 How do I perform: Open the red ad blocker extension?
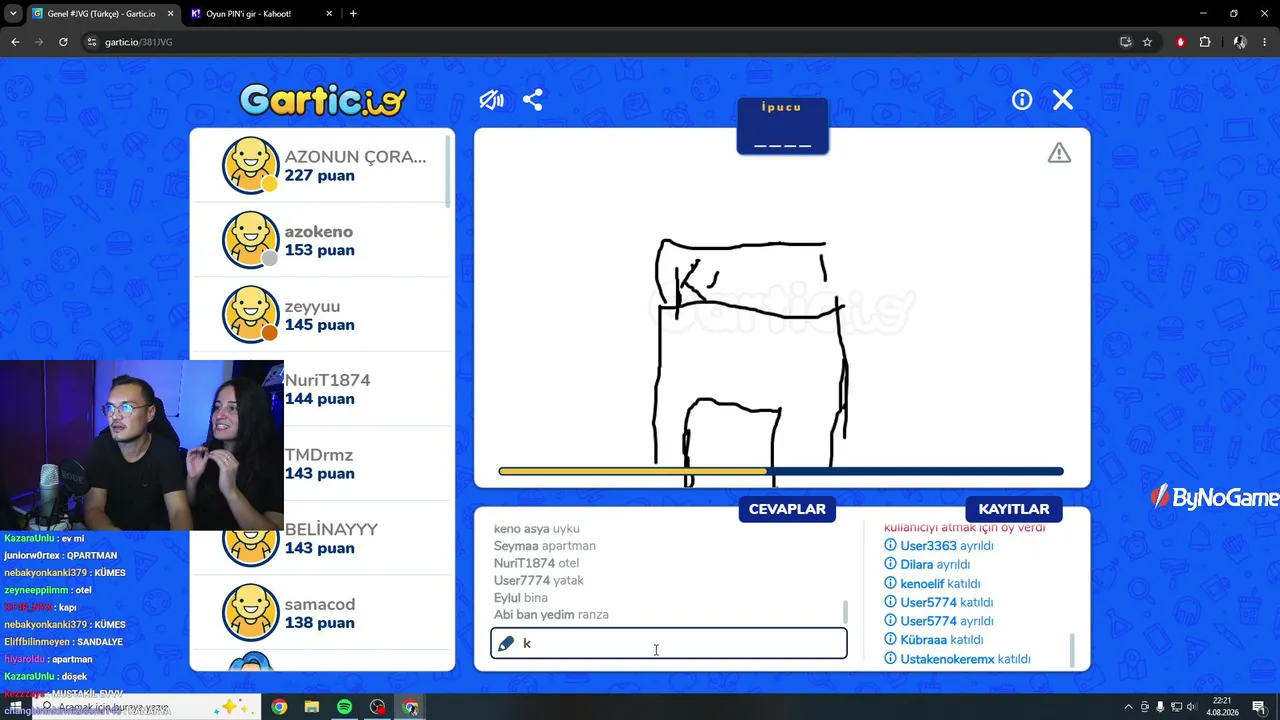coord(1181,42)
